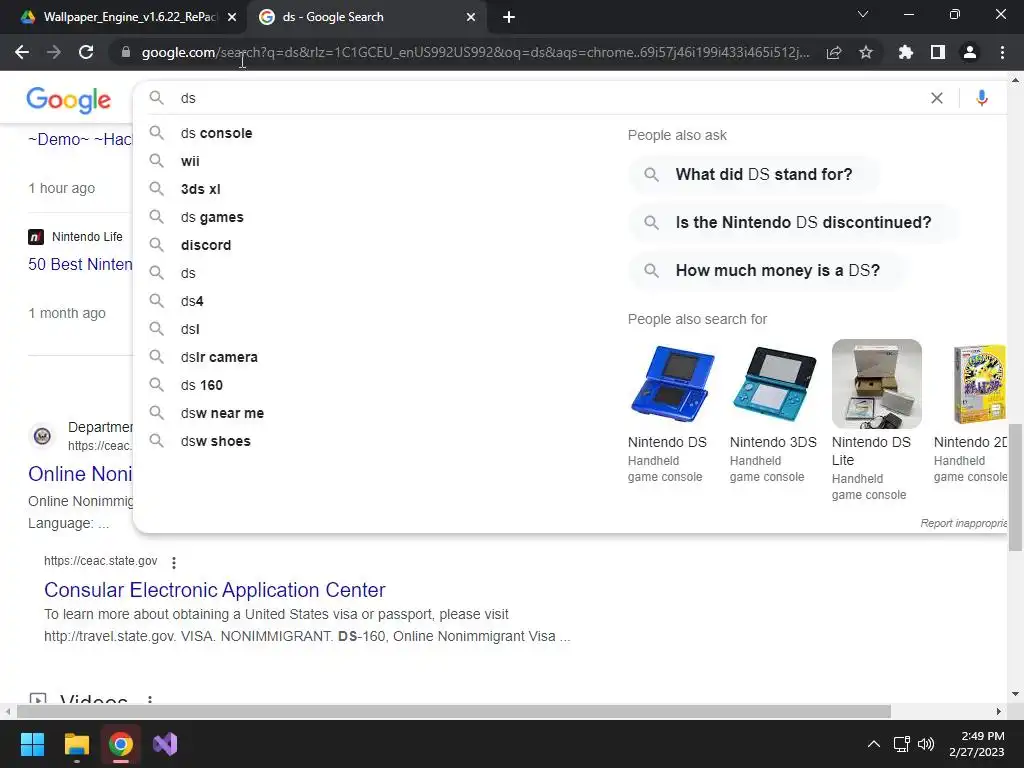Open Nintendo DS console thumbnail
Viewport: 1024px width, 768px height.
[x=673, y=384]
